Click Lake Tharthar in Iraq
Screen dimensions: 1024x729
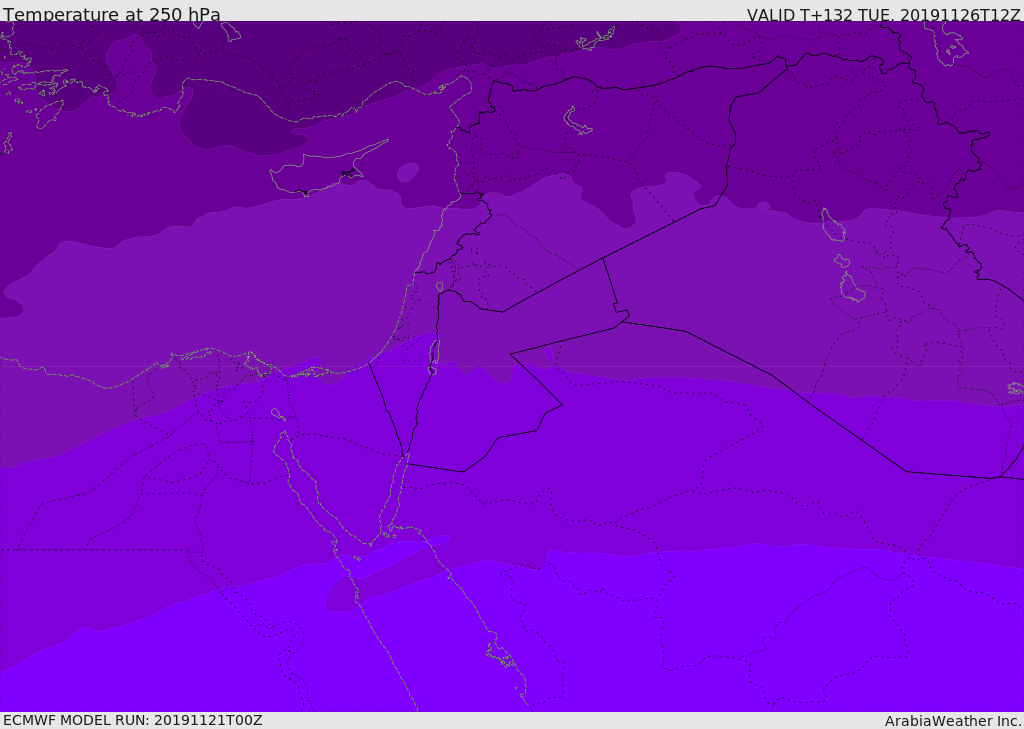coord(833,224)
